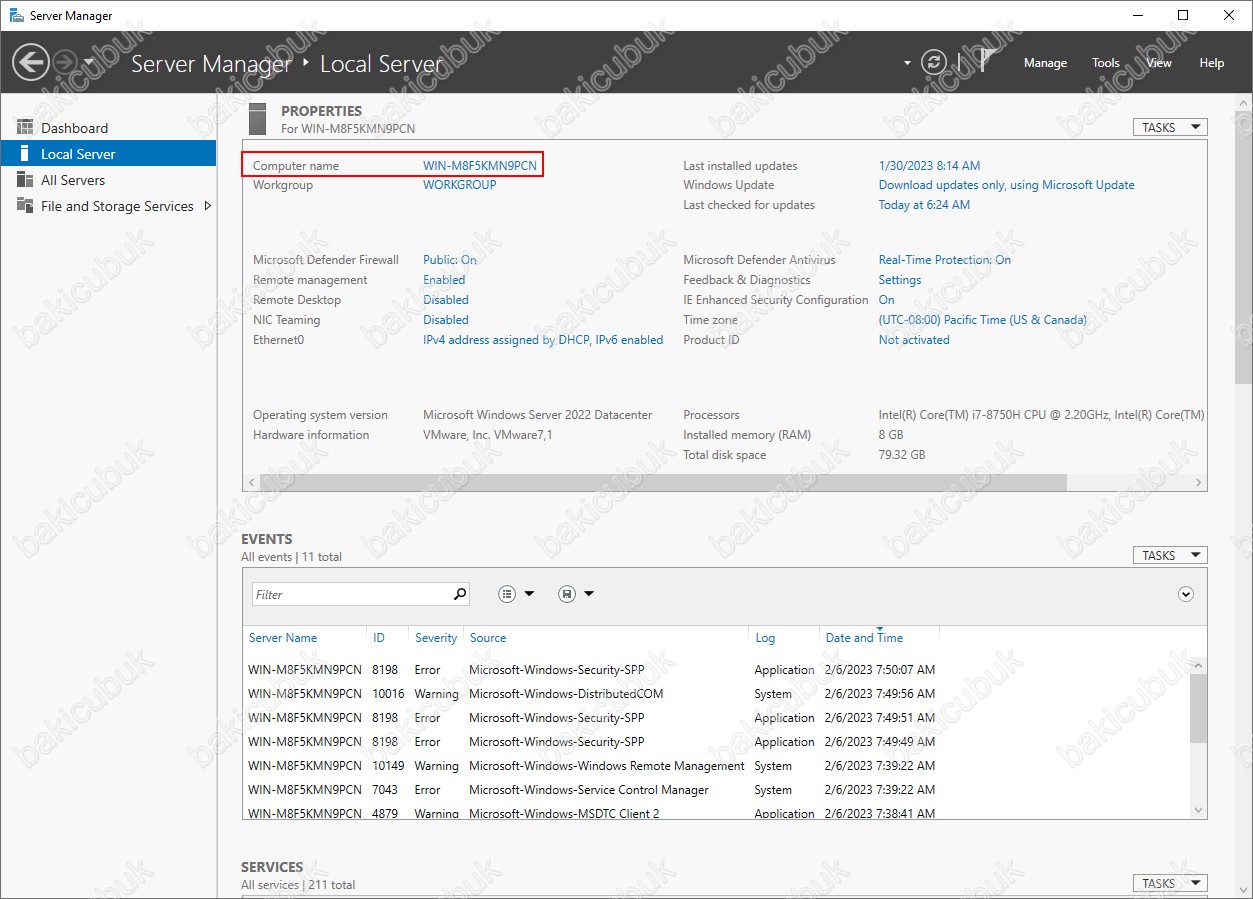Expand the events filter chevron button

pyautogui.click(x=1186, y=594)
